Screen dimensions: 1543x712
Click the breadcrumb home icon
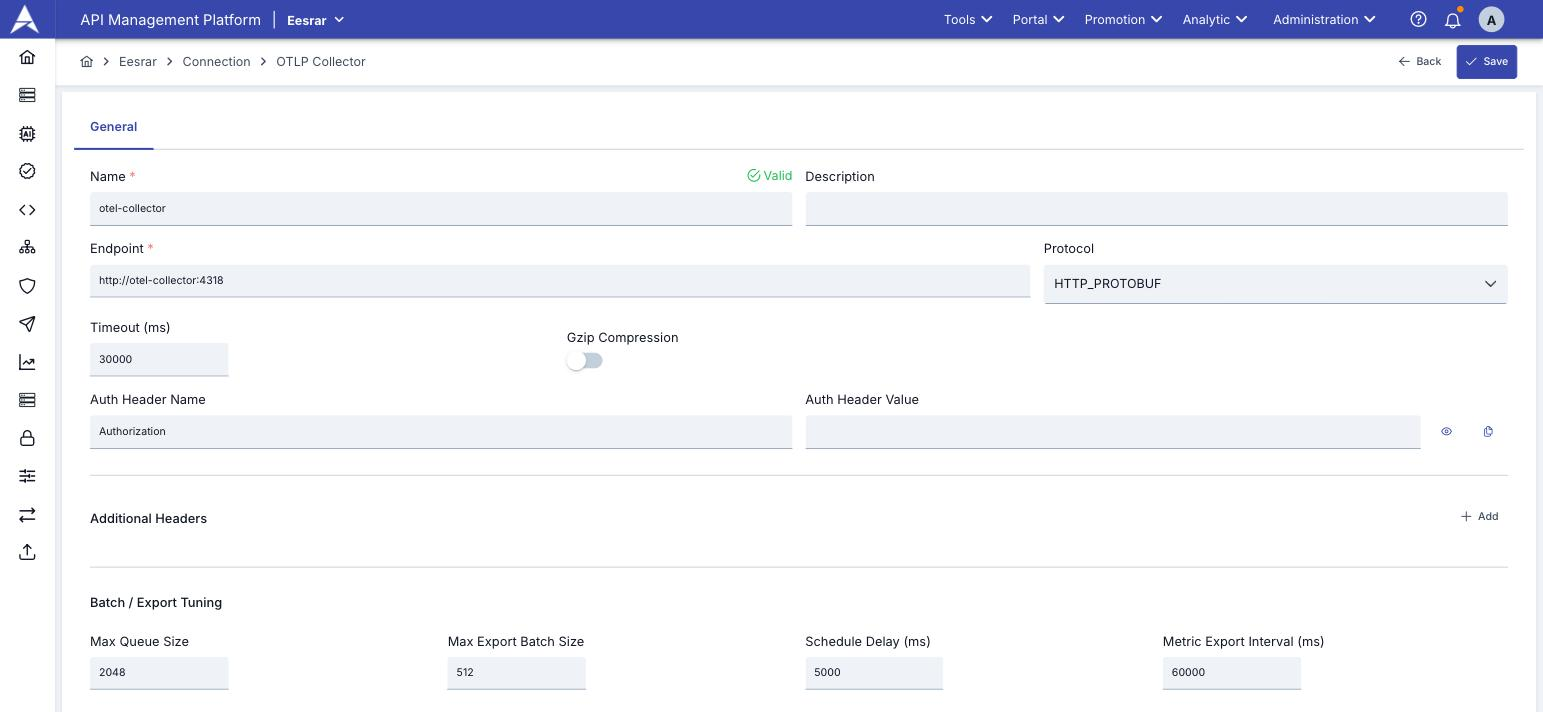point(87,61)
